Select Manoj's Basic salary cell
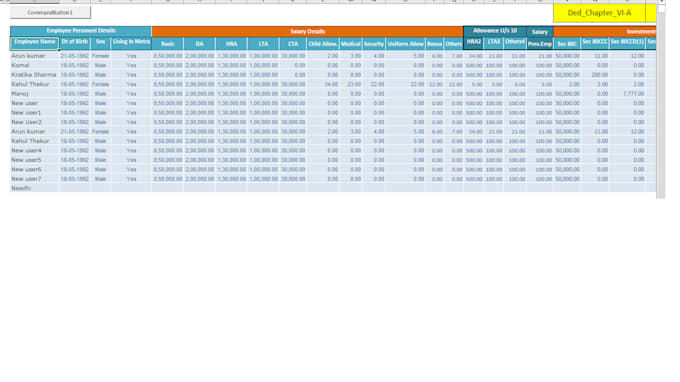680x382 pixels. tap(167, 94)
